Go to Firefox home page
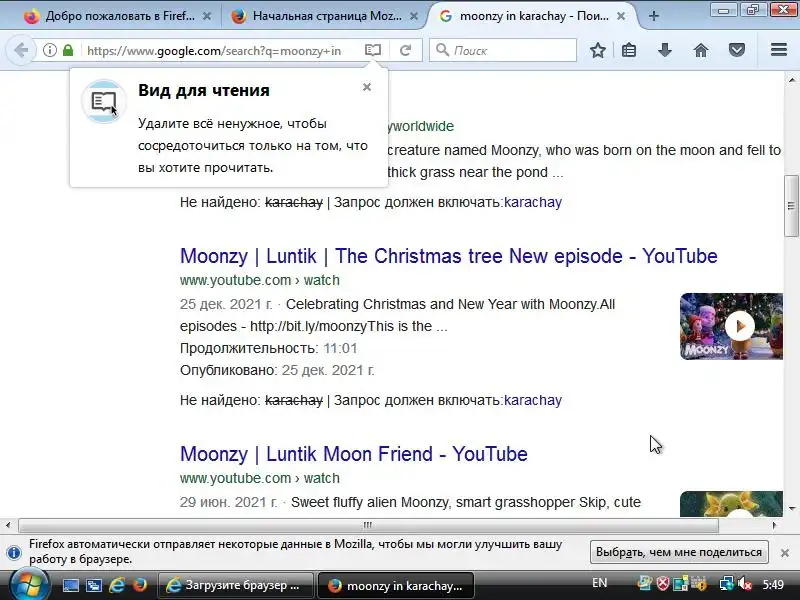This screenshot has width=800, height=600. (701, 50)
